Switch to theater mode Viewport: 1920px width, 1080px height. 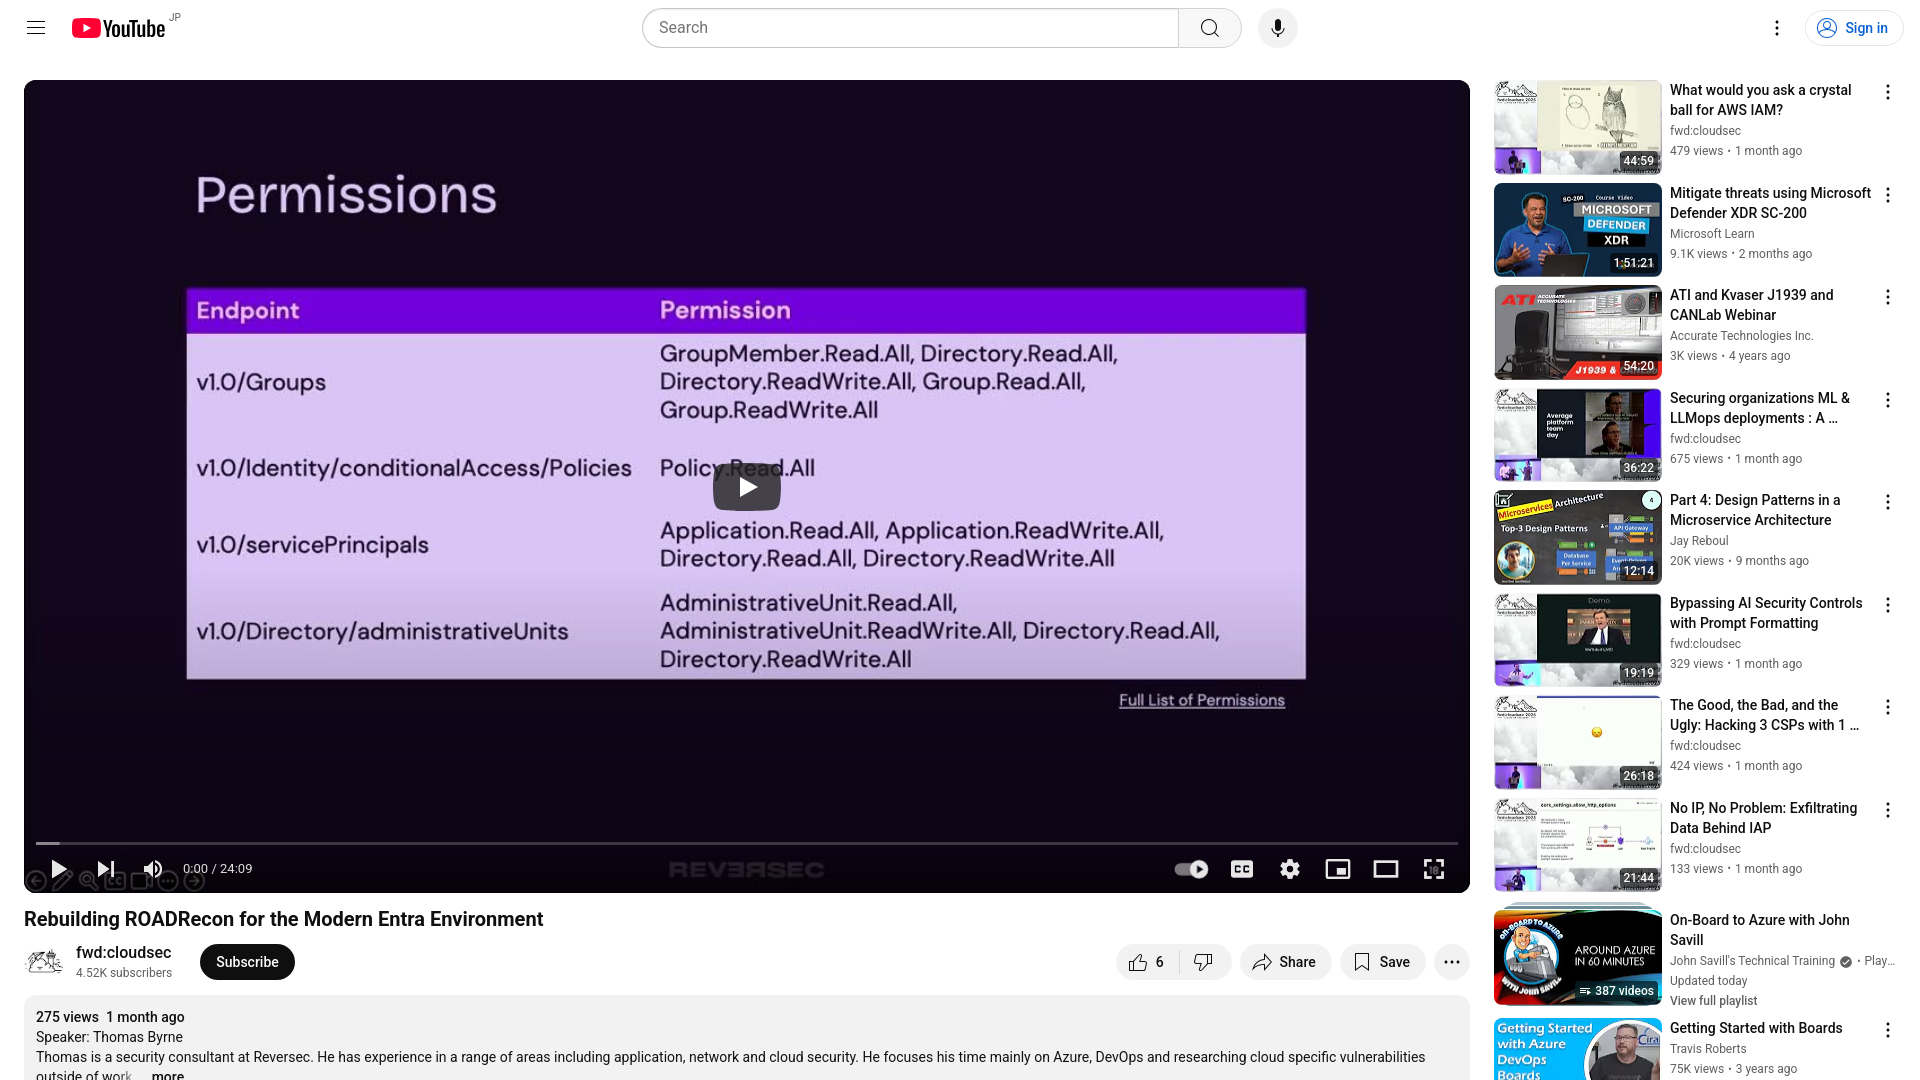(x=1386, y=869)
